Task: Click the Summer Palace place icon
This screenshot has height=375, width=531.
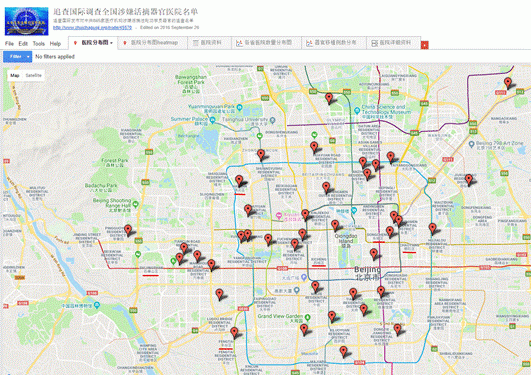Action: tap(212, 120)
